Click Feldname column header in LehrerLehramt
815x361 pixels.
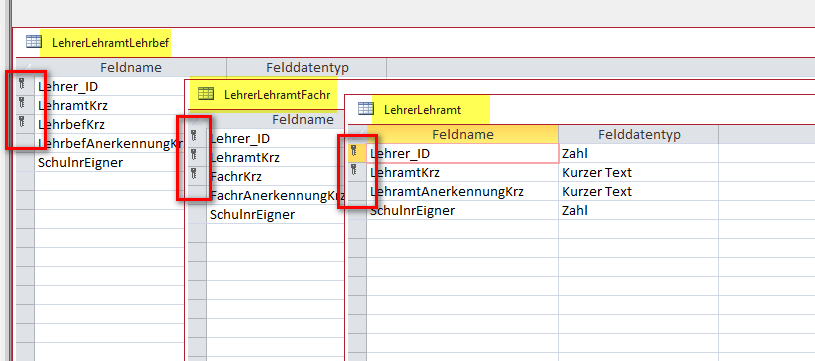(x=463, y=135)
